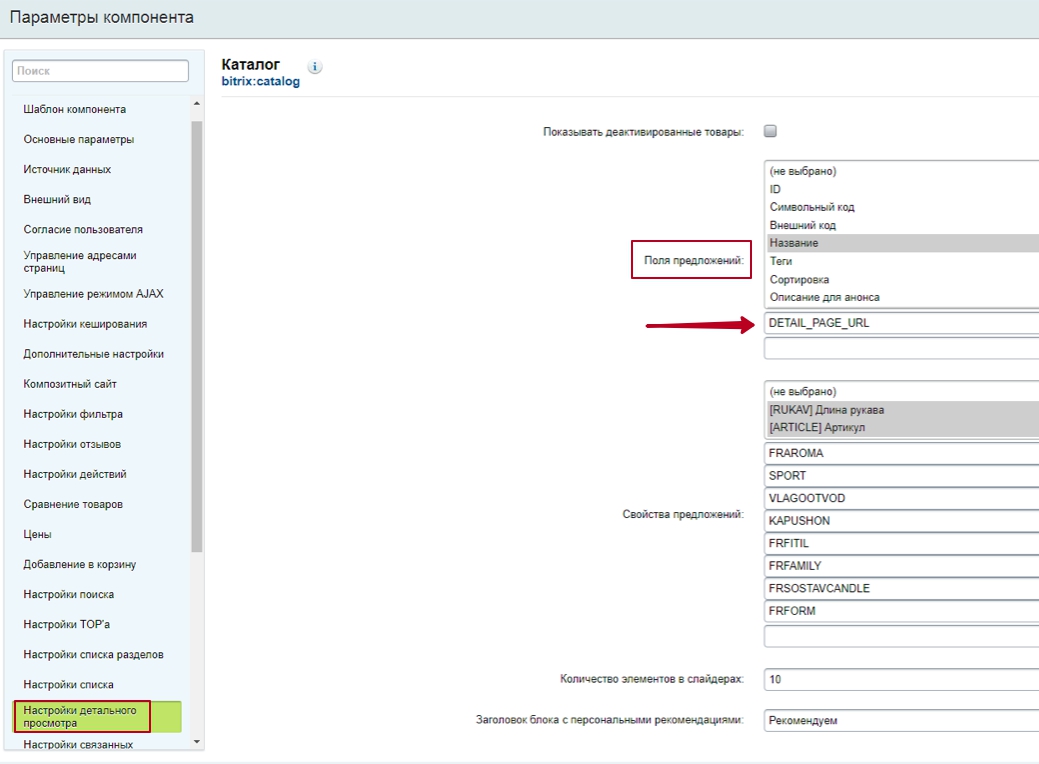The width and height of the screenshot is (1039, 764).
Task: Click the info icon next to Каталог
Action: [x=315, y=67]
